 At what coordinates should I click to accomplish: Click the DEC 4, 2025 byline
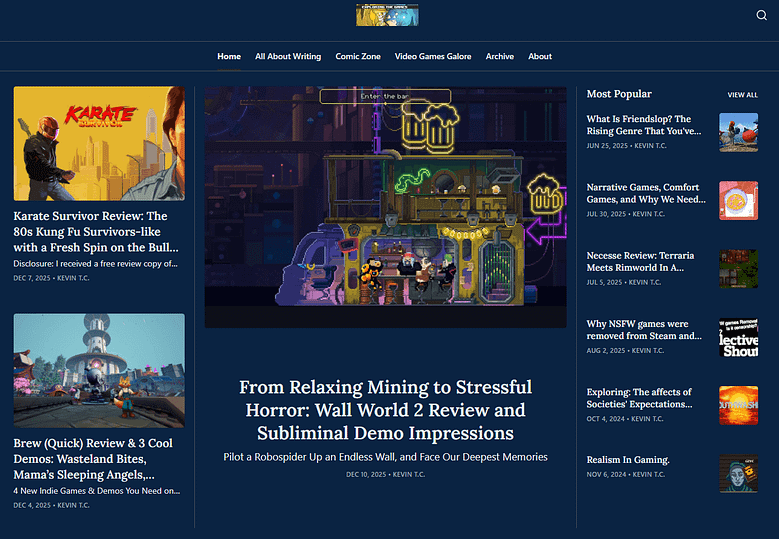click(52, 505)
